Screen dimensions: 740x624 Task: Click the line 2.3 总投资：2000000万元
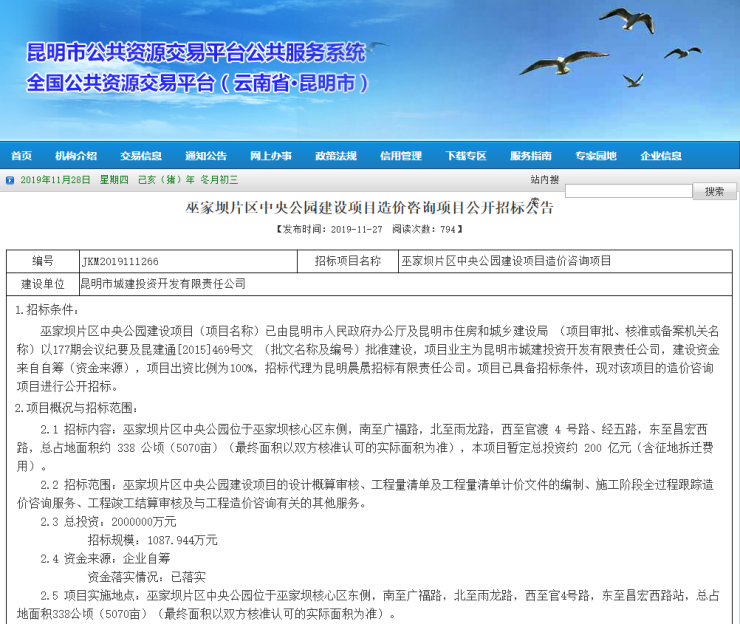click(x=108, y=522)
